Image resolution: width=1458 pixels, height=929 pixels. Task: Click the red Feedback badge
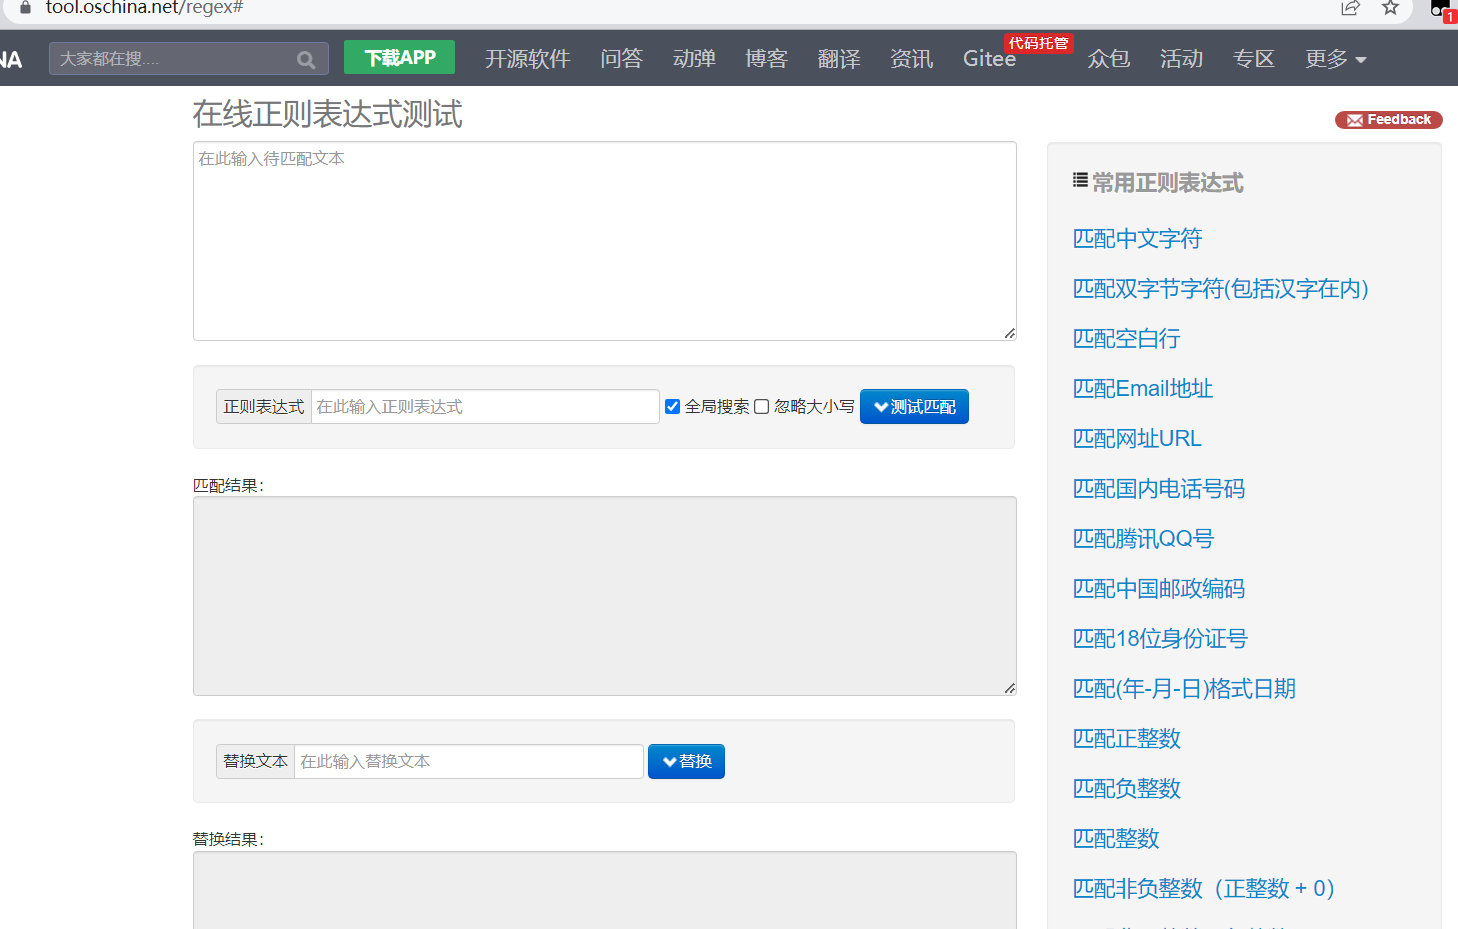click(1388, 120)
